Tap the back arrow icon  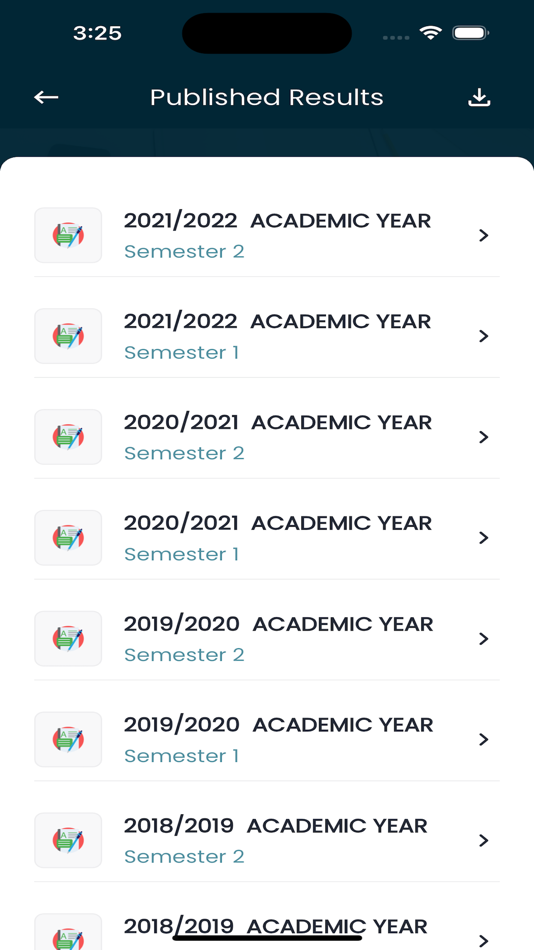point(46,97)
